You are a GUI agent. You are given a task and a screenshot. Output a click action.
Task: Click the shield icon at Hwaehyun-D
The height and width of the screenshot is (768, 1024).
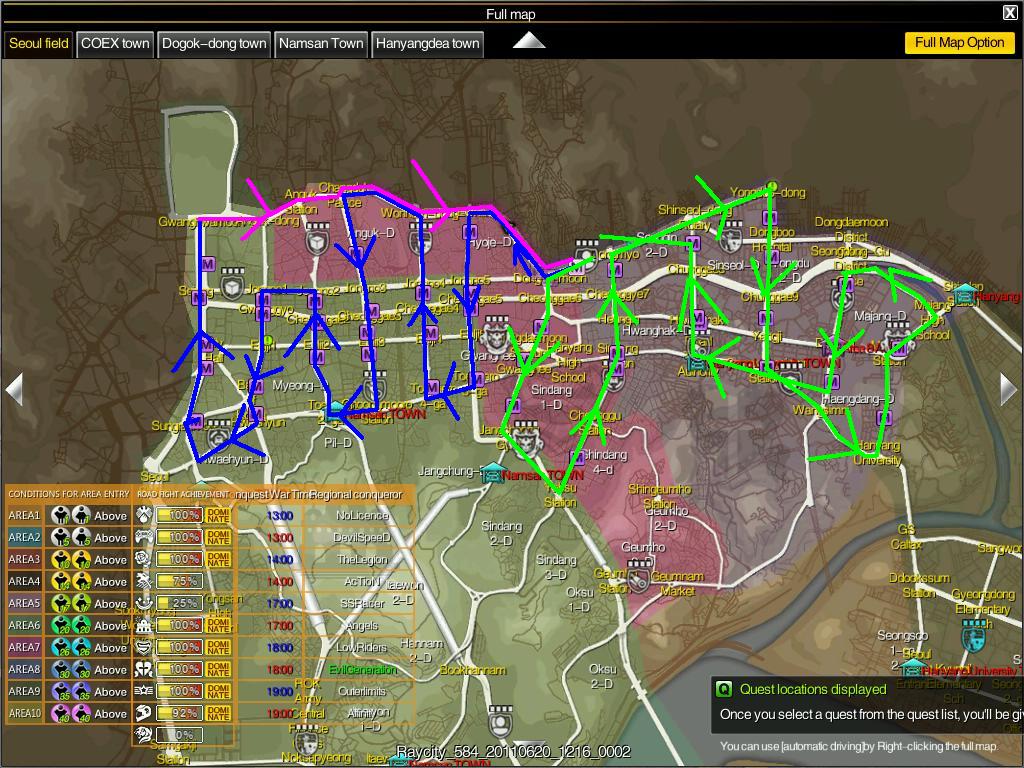point(219,435)
